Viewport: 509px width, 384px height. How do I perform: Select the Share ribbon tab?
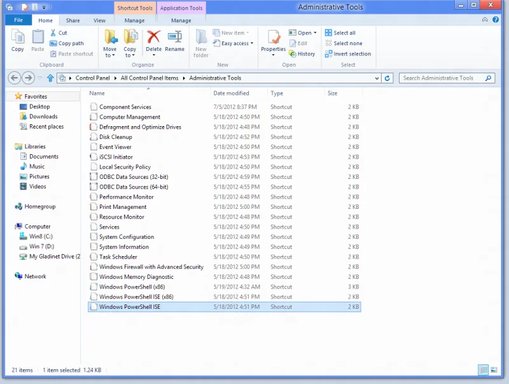73,20
